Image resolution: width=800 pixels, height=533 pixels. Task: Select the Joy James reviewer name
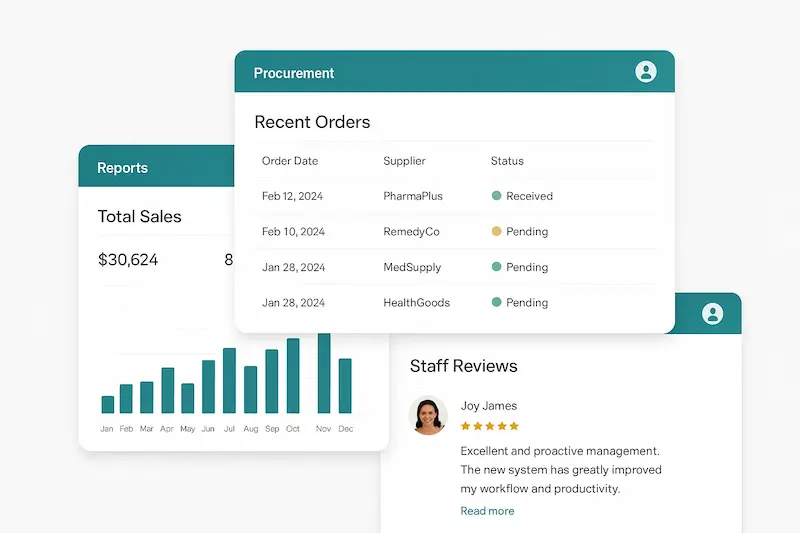[x=489, y=405]
